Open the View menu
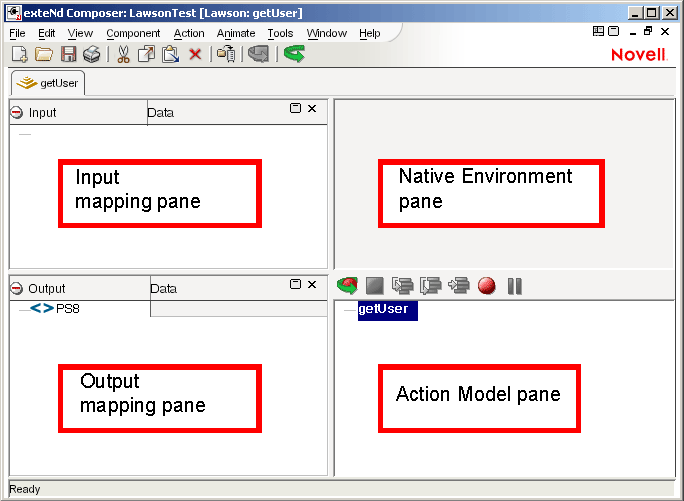 [x=80, y=33]
